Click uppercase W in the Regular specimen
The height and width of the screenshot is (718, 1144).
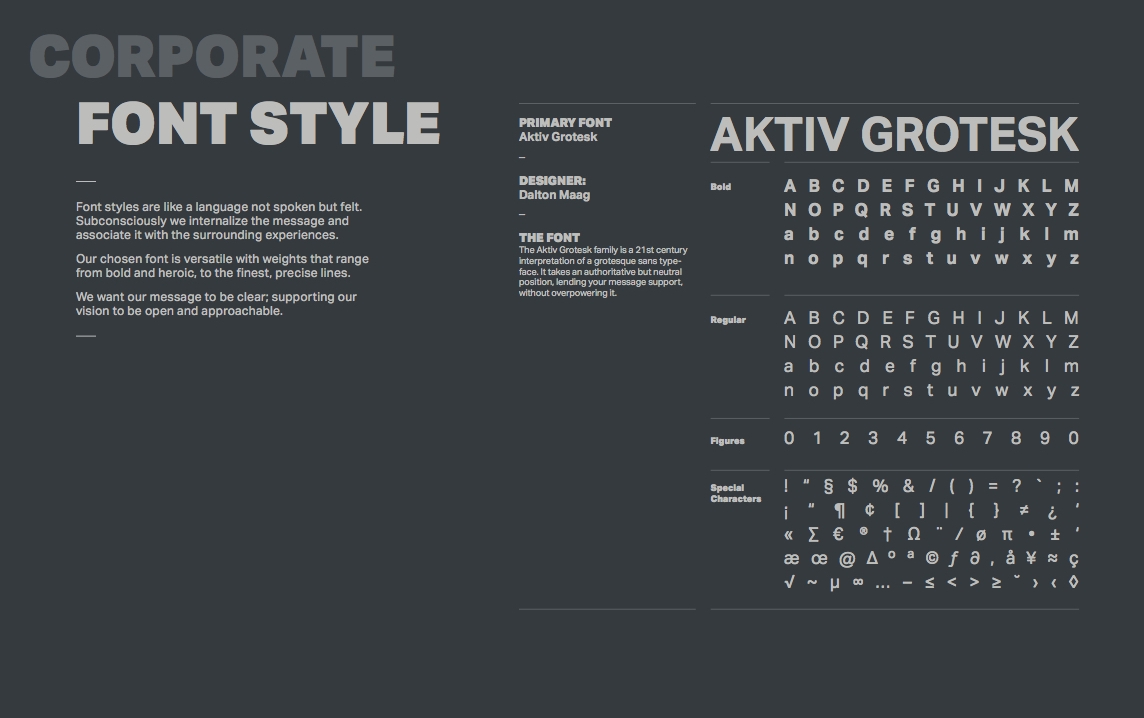tap(1002, 342)
